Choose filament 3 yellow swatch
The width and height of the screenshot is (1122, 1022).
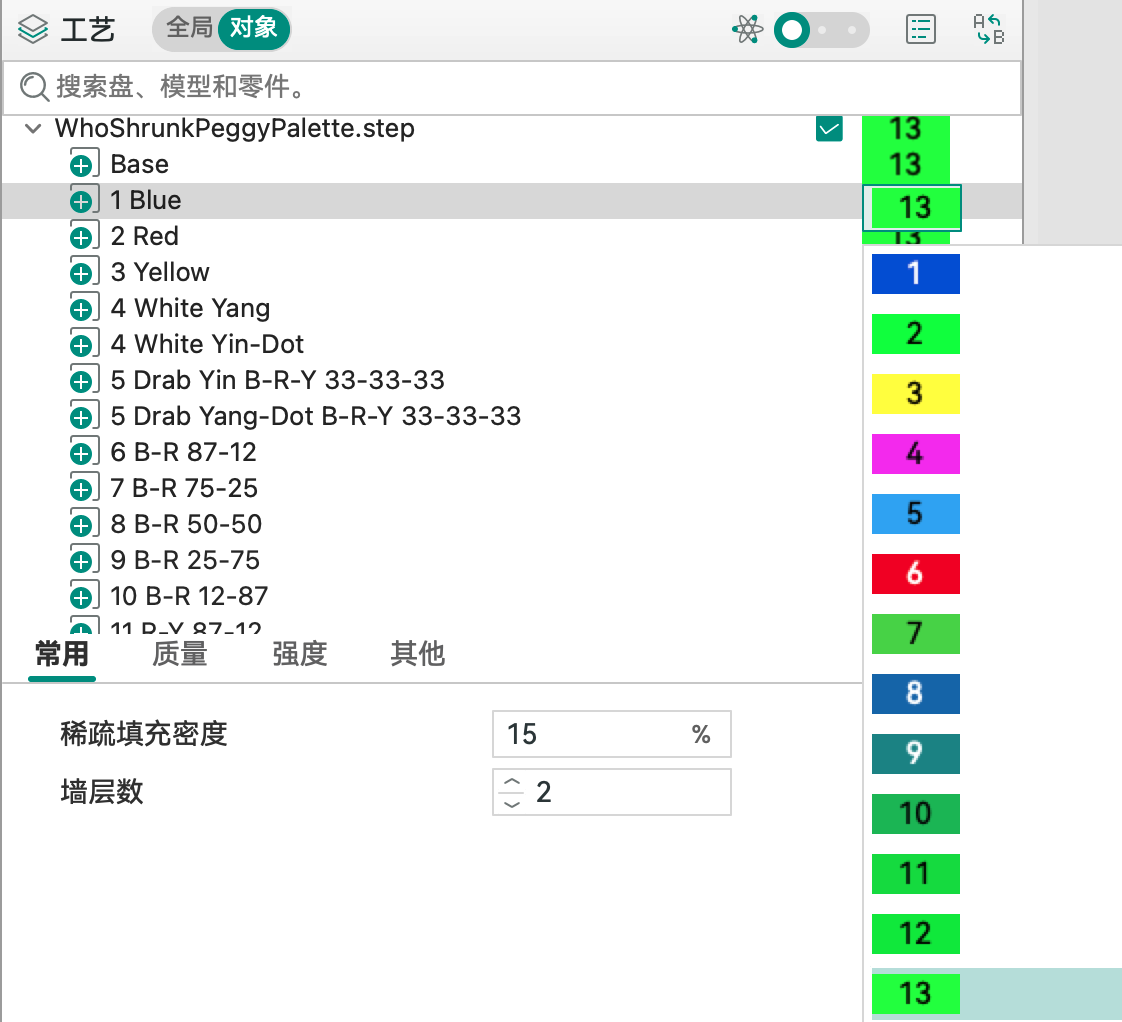(x=915, y=394)
